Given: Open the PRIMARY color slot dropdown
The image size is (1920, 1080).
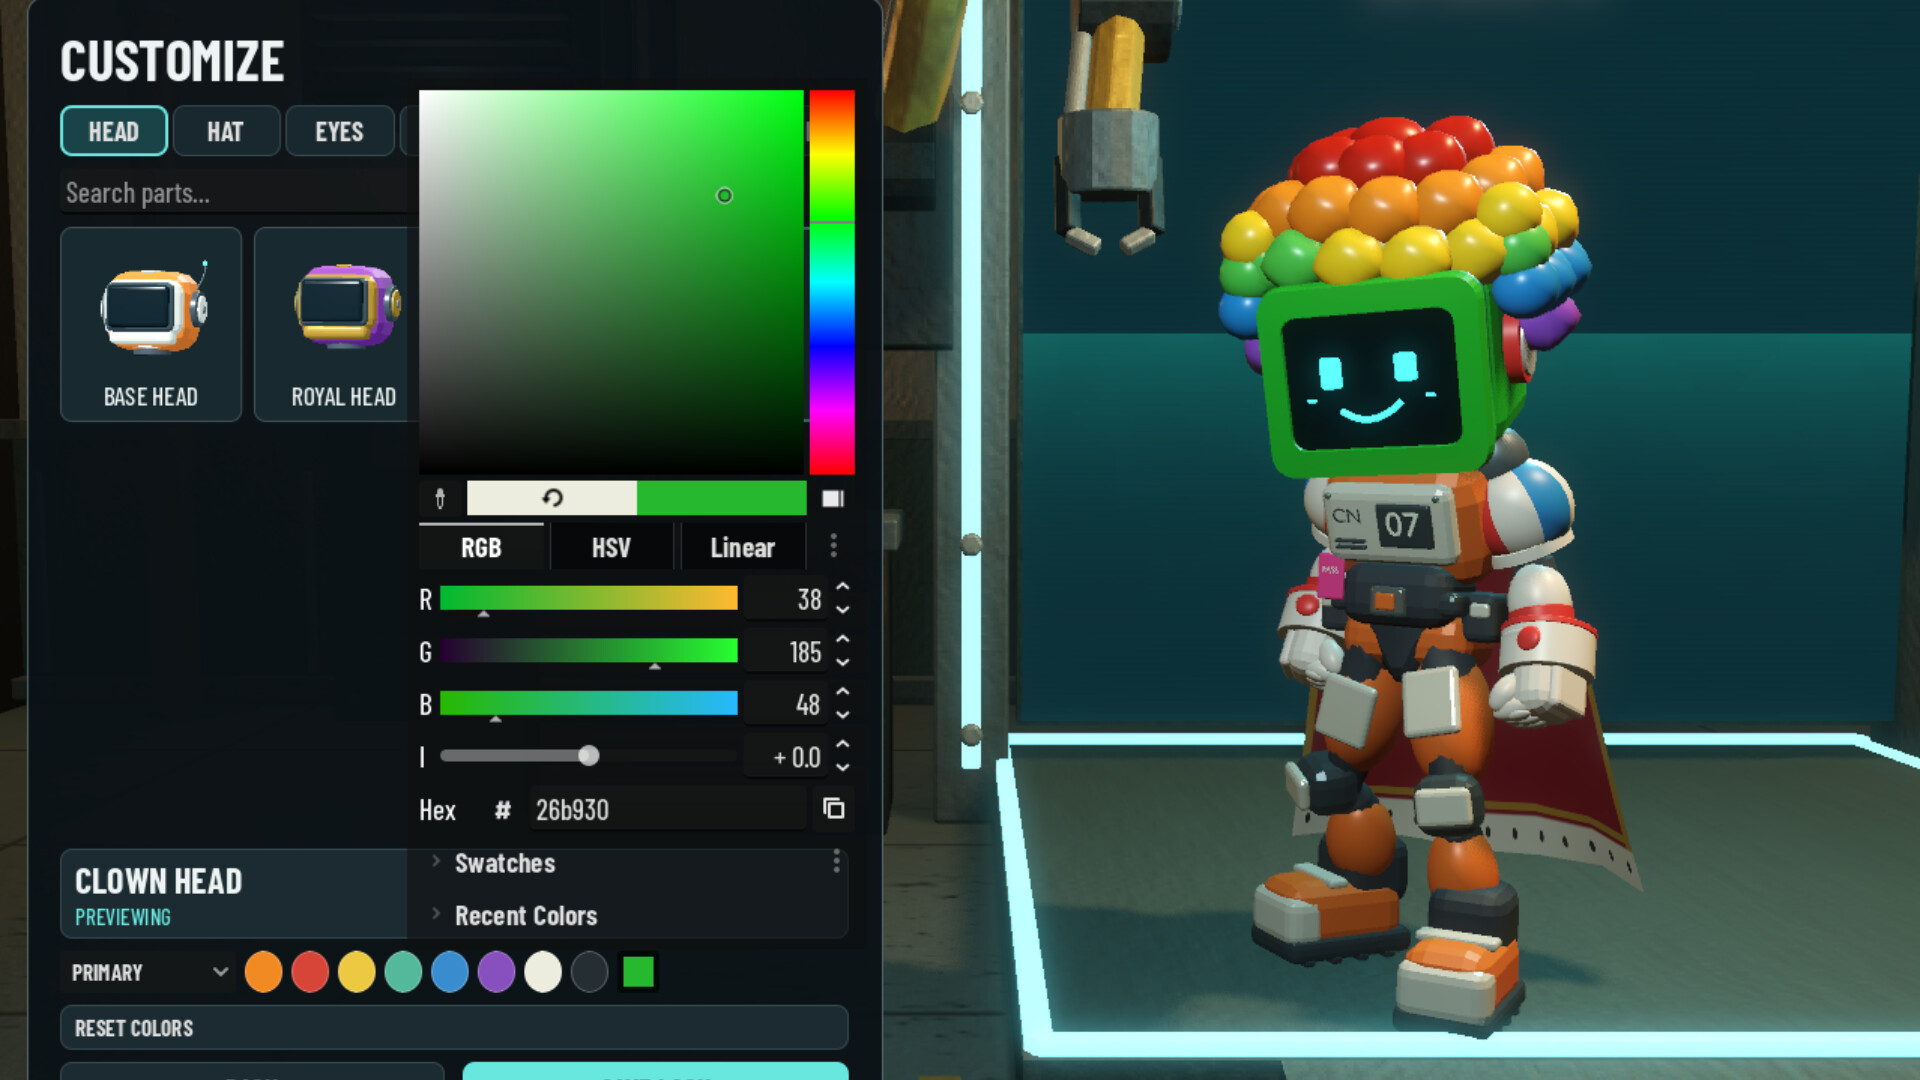Looking at the screenshot, I should (150, 972).
